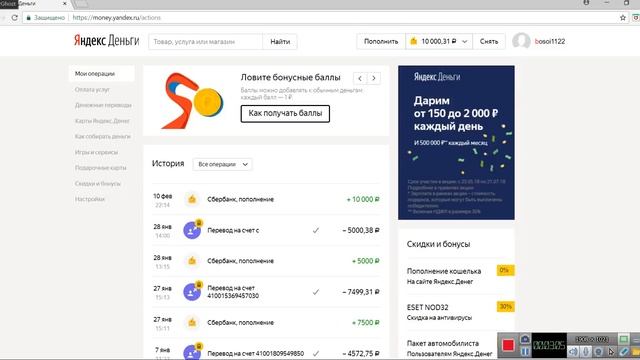640x360 pixels.
Task: Open Игры и сервисы in the sidebar
Action: [x=96, y=152]
